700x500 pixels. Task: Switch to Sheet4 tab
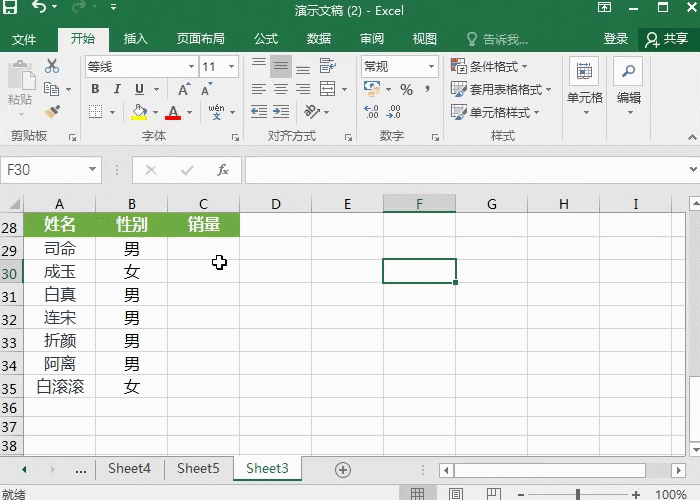tap(129, 468)
